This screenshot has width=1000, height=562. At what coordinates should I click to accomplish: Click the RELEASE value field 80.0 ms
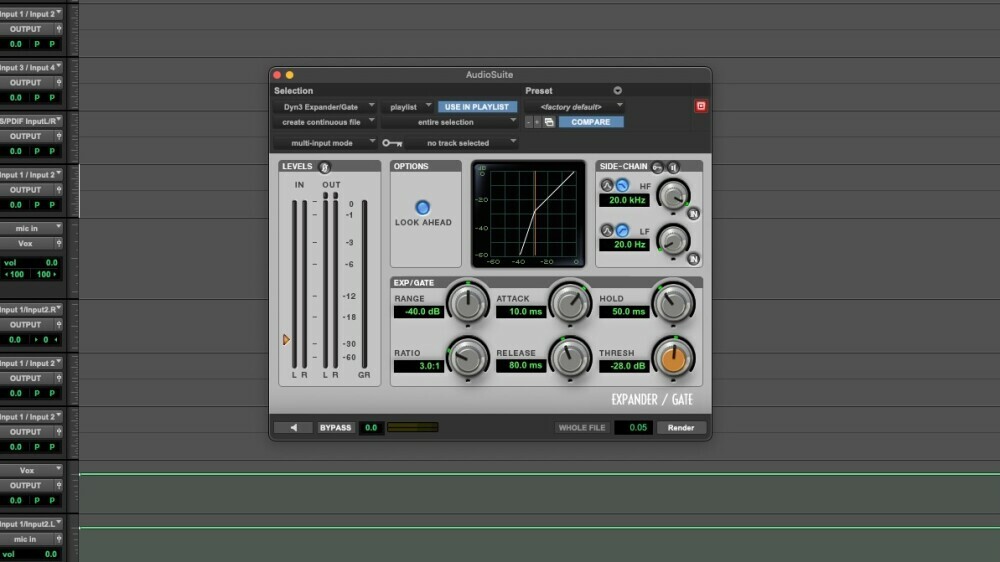click(x=521, y=366)
